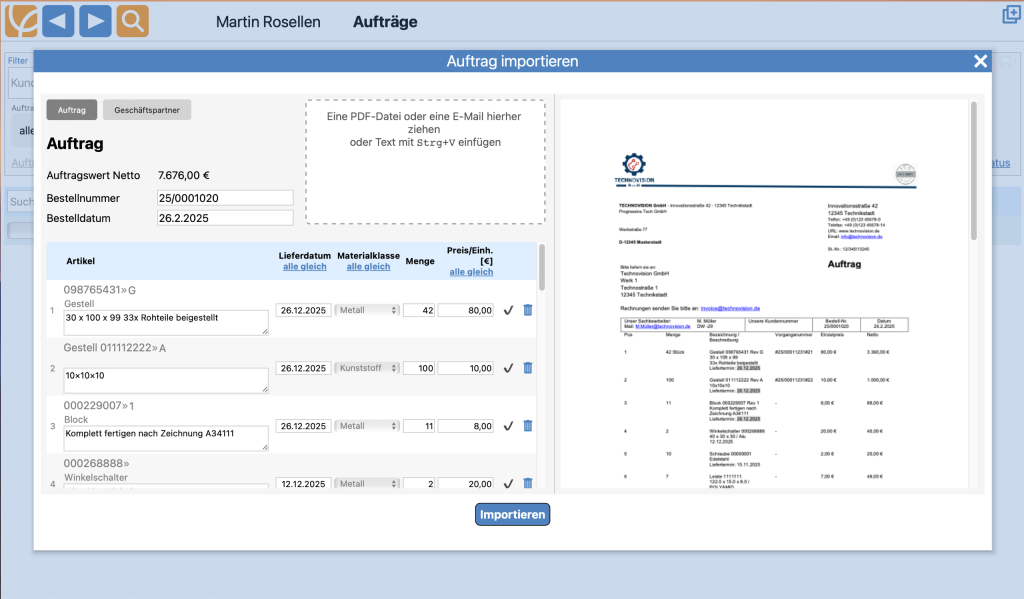Click the Bestelldatum field 26.2.2025
1024x599 pixels.
(225, 218)
